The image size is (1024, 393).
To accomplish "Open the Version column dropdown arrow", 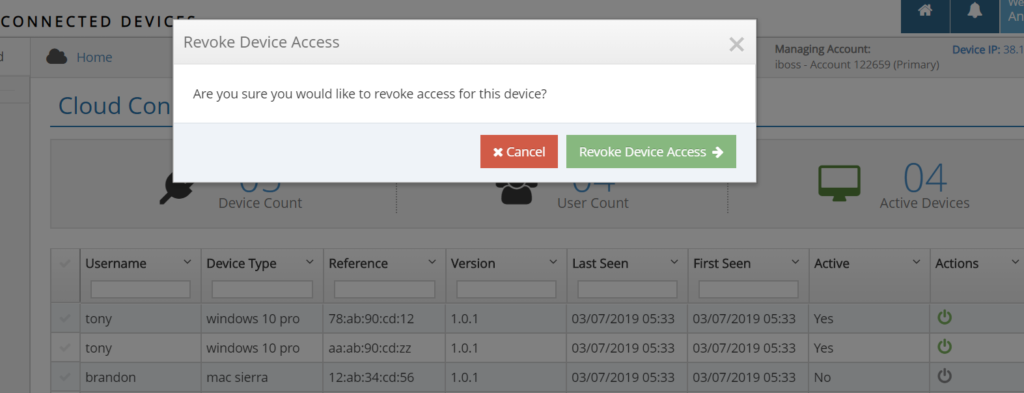I will pos(553,262).
